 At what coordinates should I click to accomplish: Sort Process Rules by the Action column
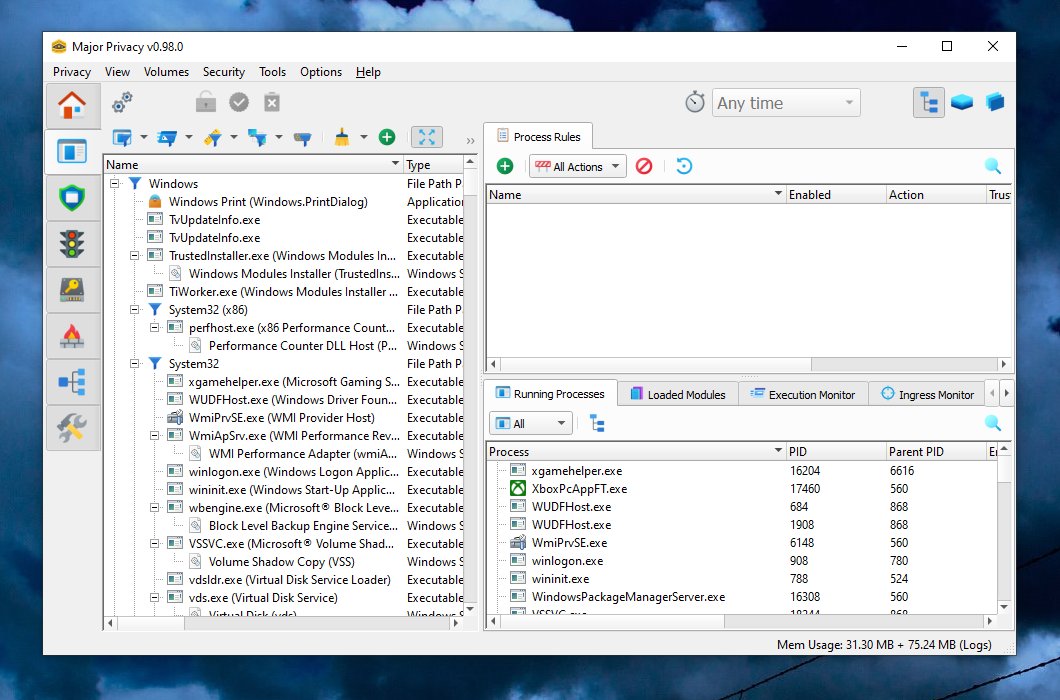(x=935, y=195)
